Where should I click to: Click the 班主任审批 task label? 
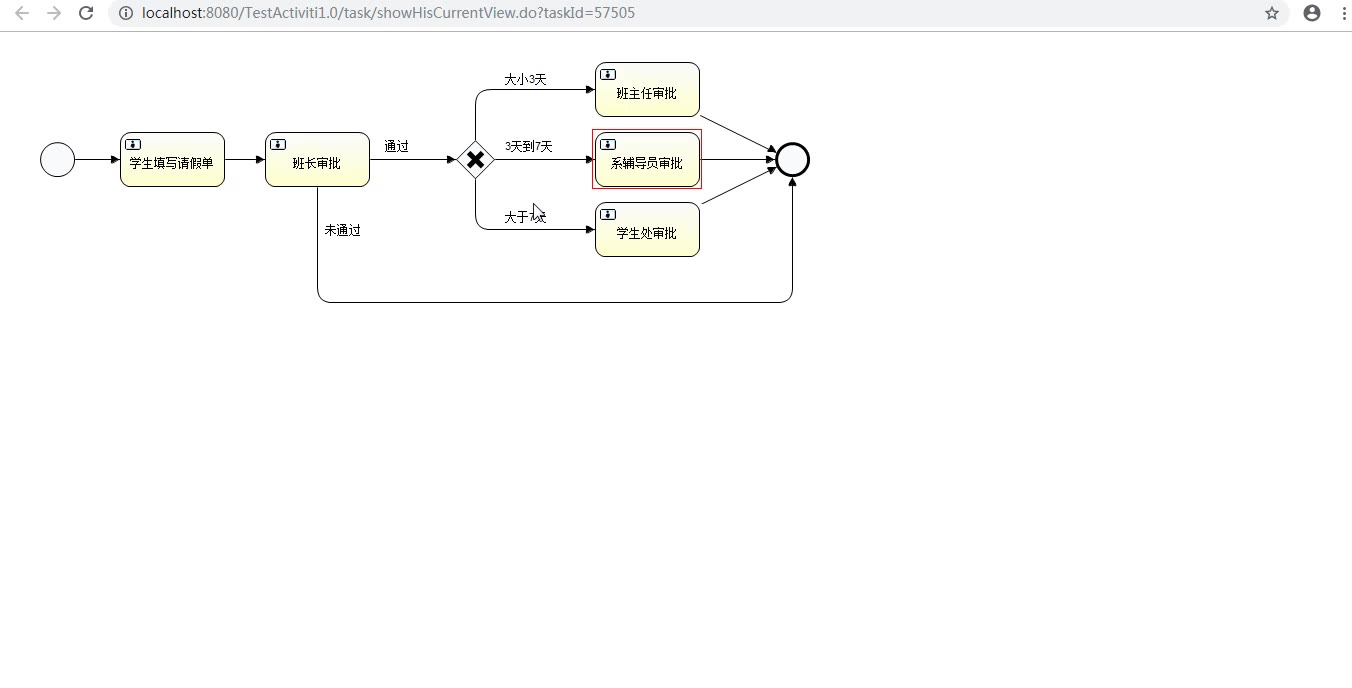click(646, 94)
